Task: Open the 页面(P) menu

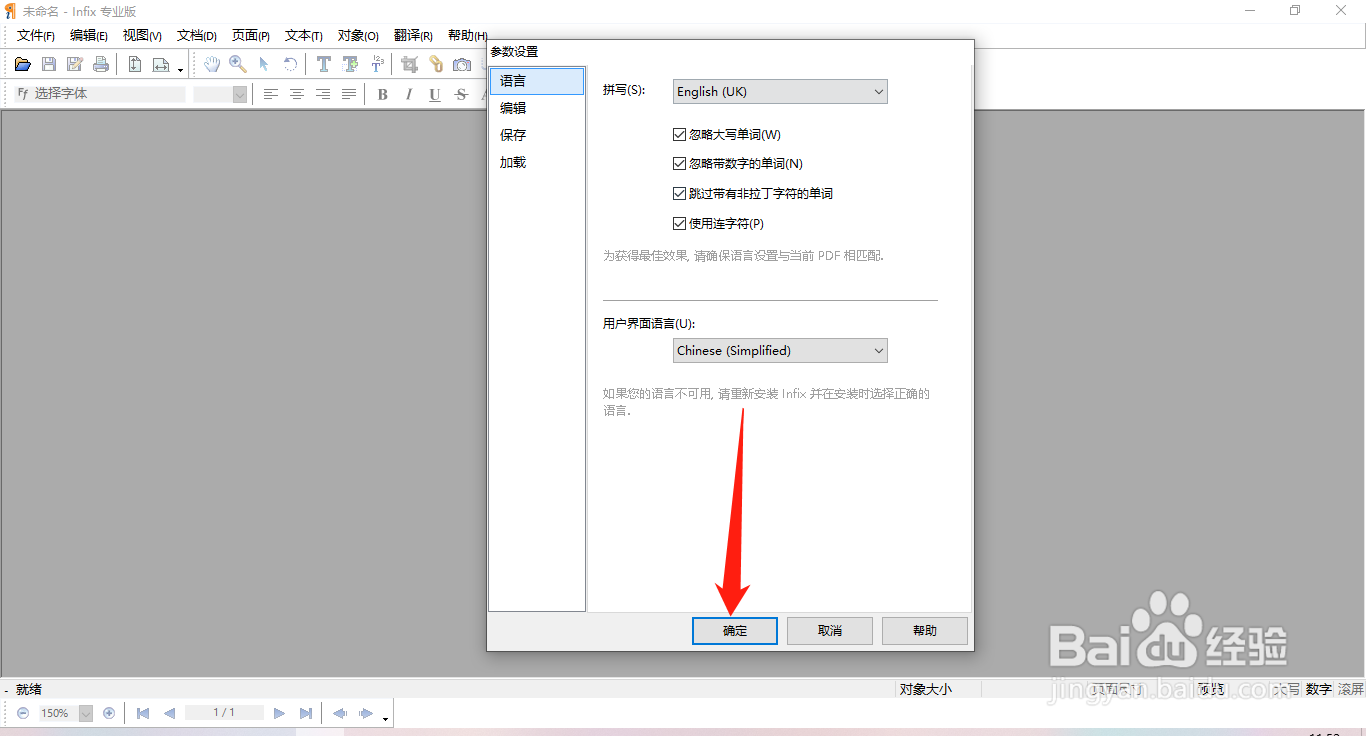Action: [251, 35]
